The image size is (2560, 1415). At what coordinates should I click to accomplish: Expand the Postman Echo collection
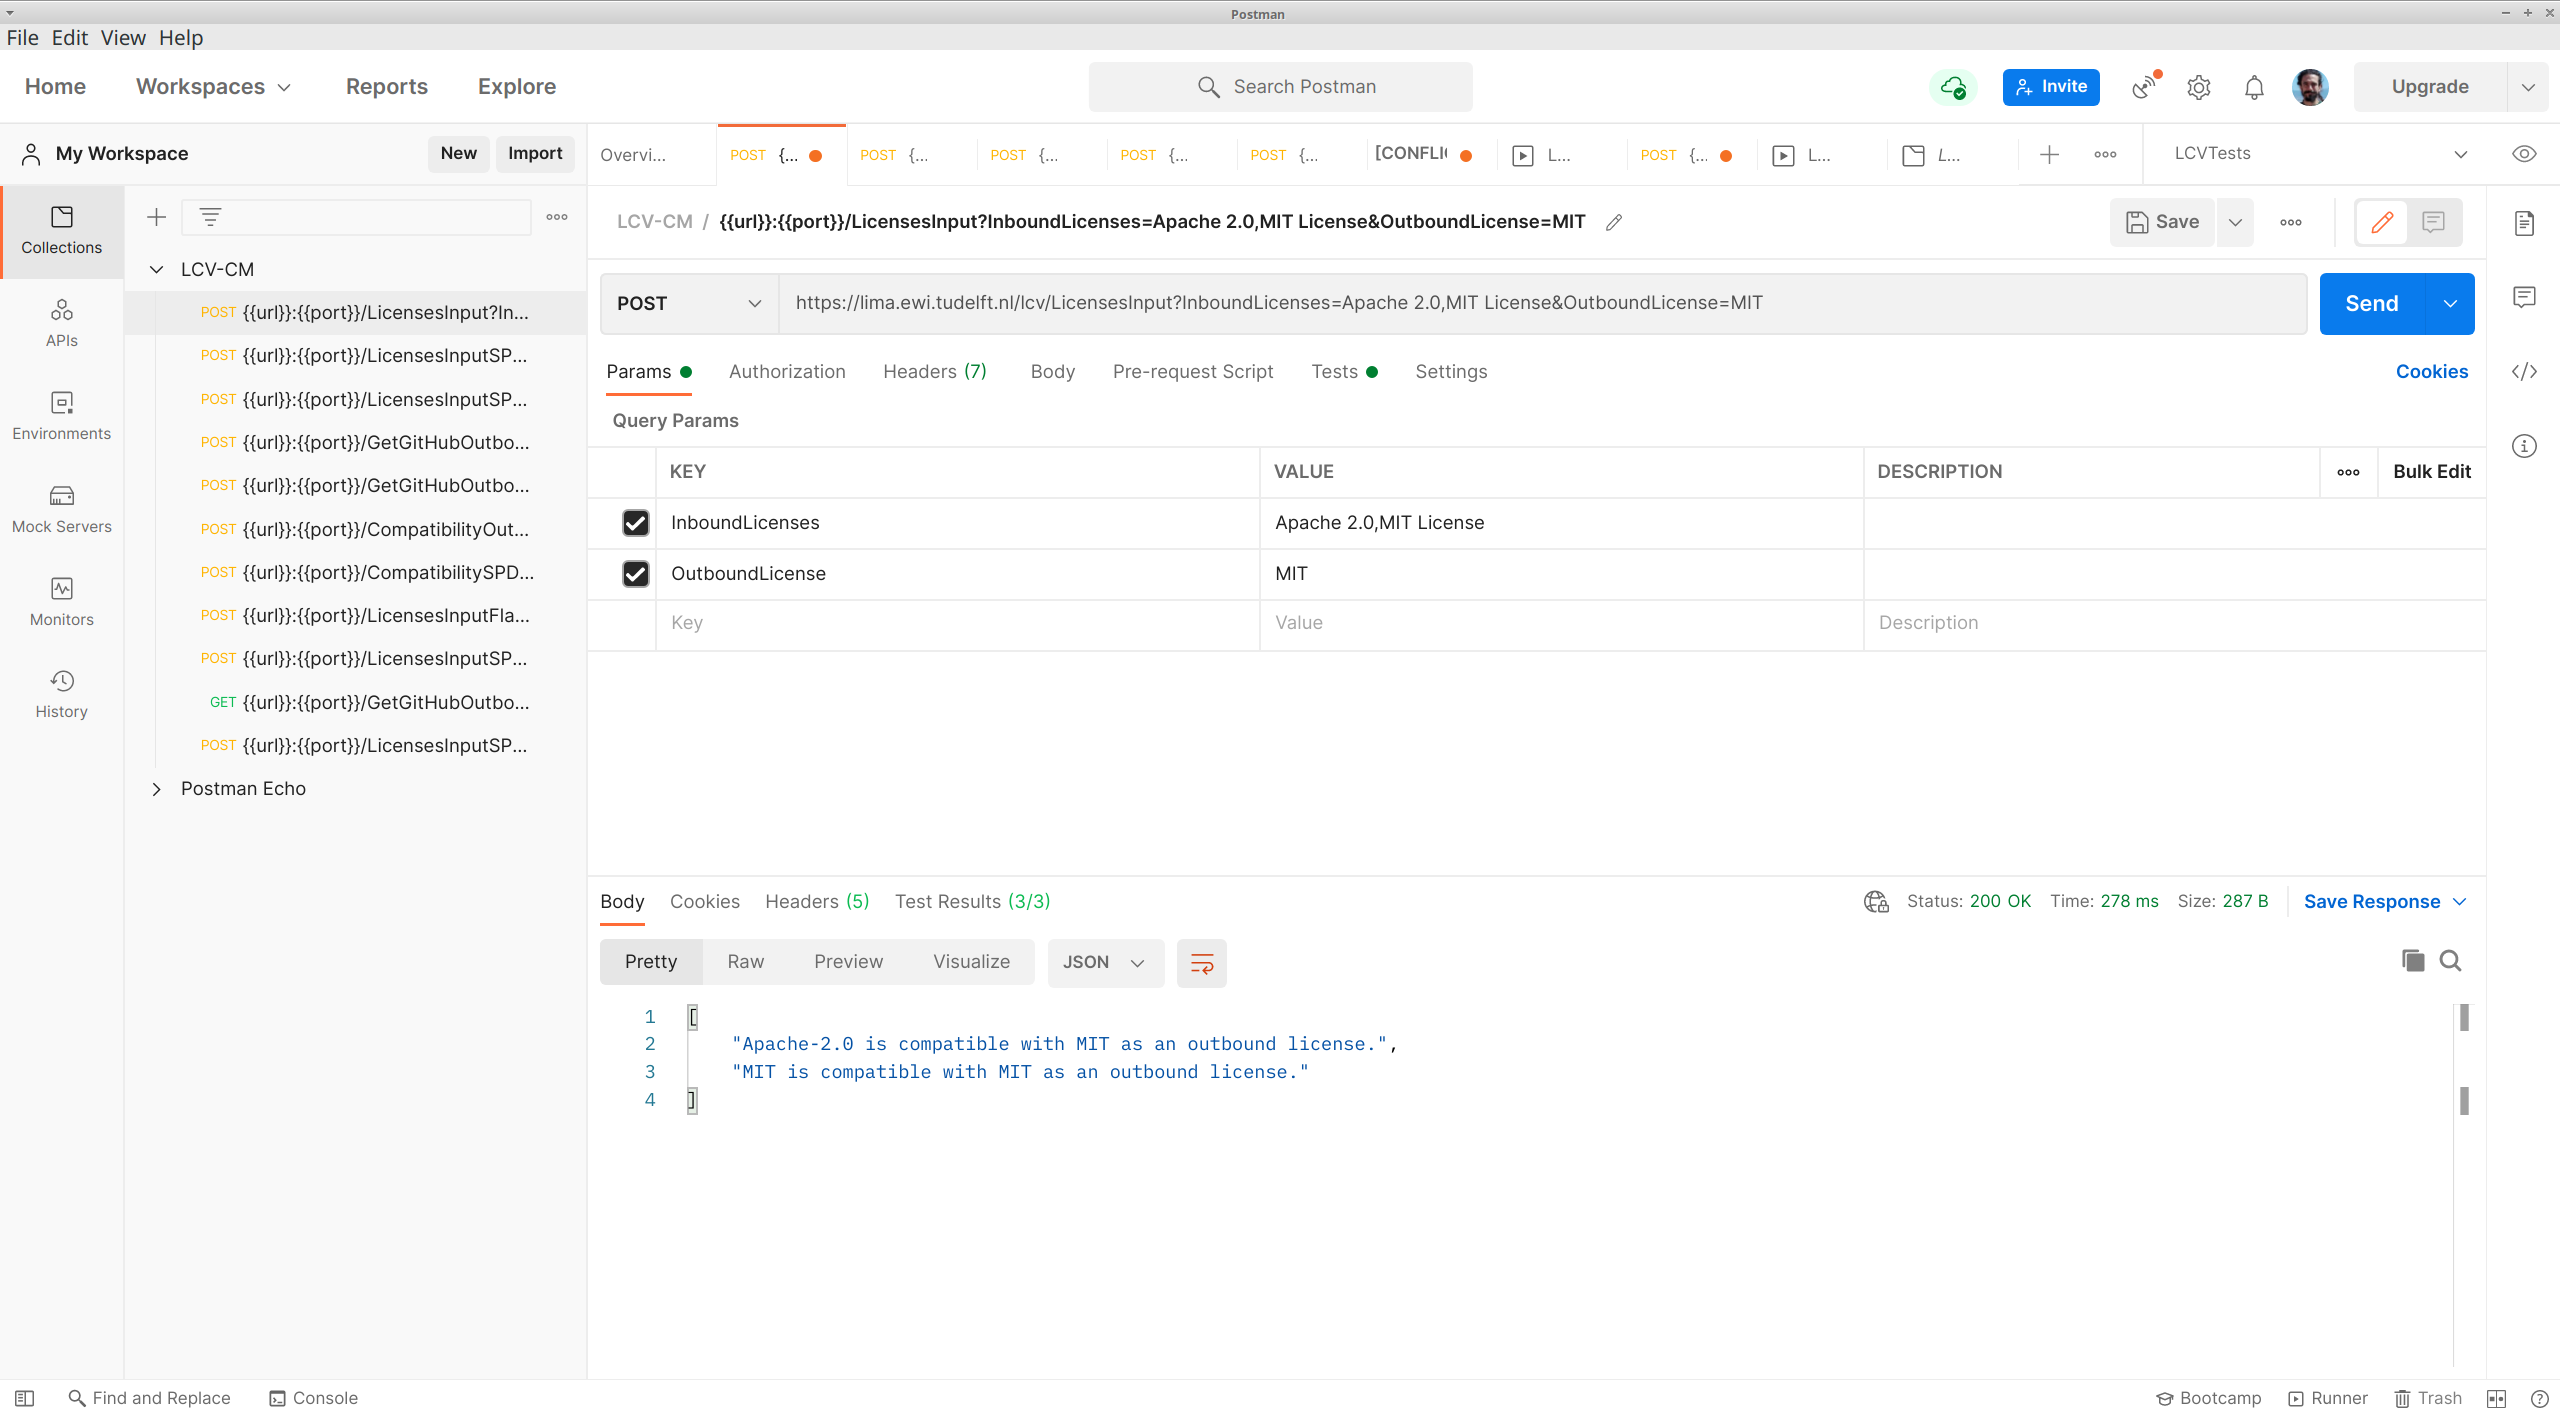(157, 789)
